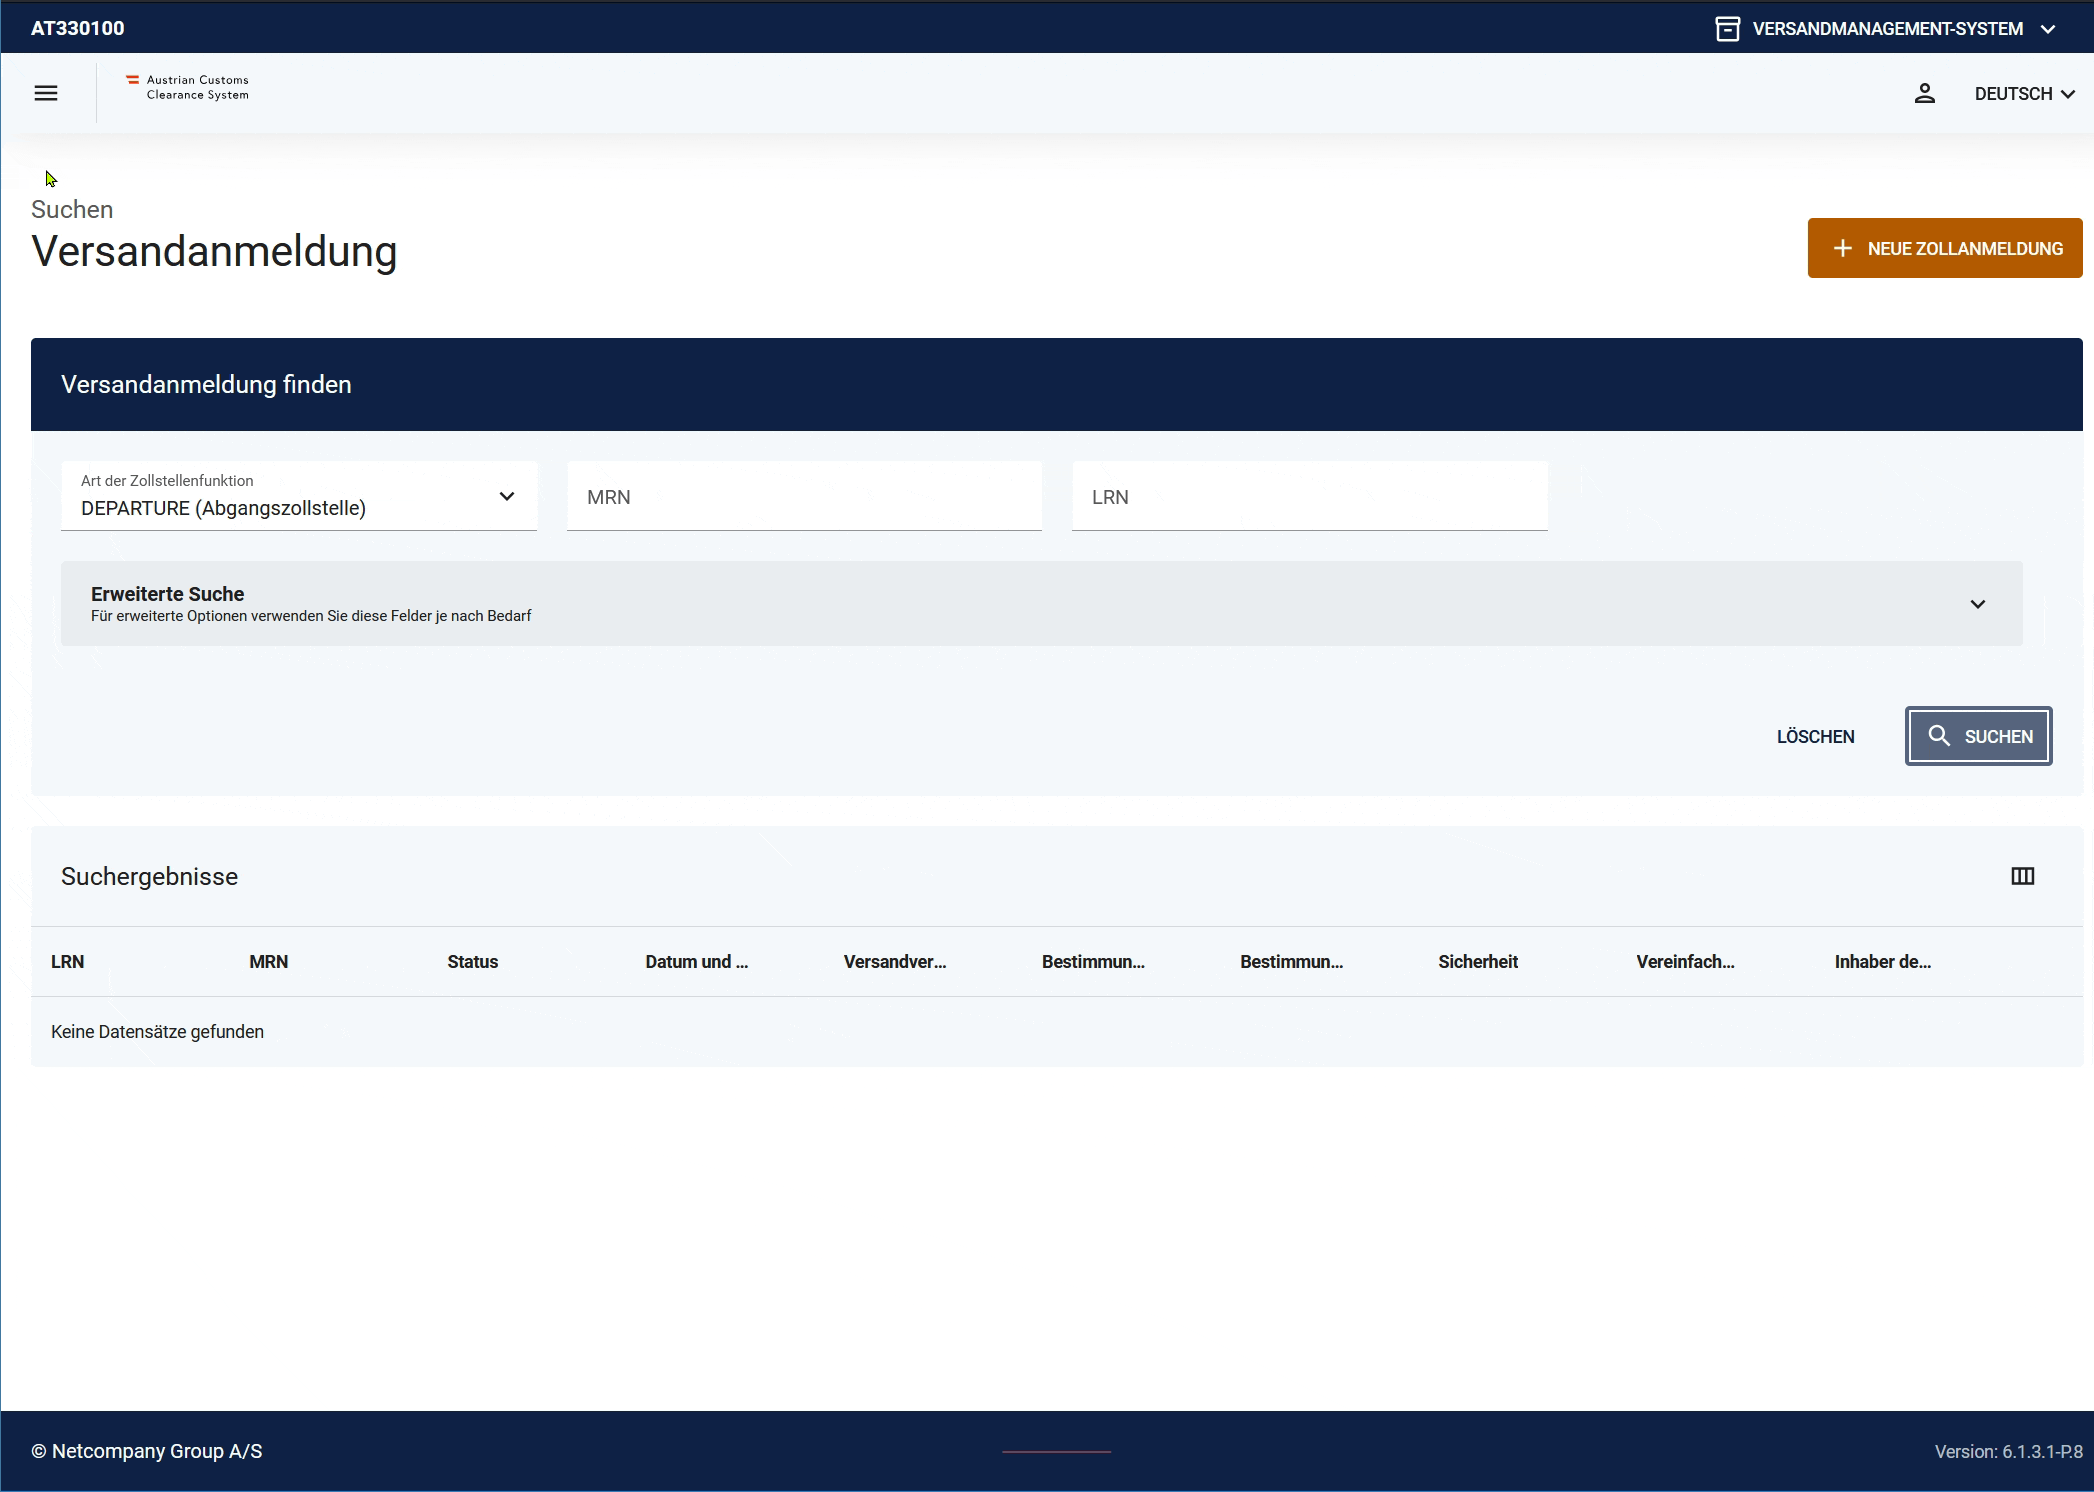
Task: Click the Austrian Customs Clearance System logo
Action: click(188, 88)
